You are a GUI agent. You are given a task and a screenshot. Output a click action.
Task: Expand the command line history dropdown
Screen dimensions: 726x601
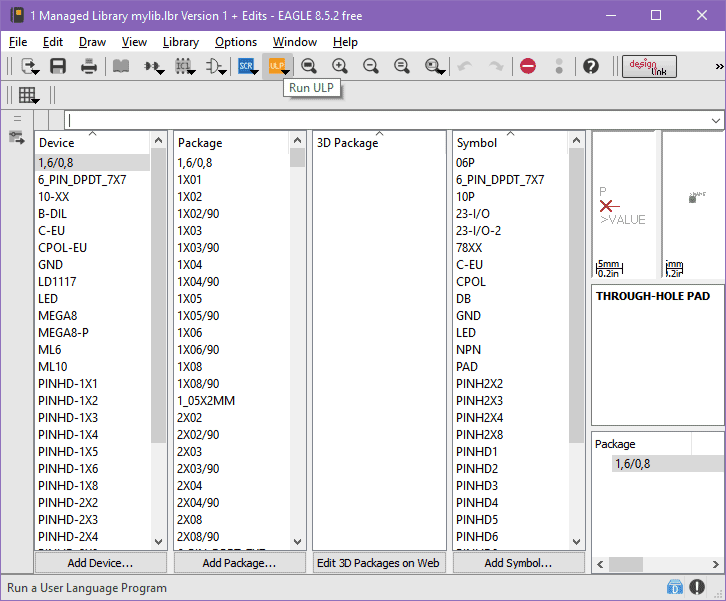[x=715, y=120]
